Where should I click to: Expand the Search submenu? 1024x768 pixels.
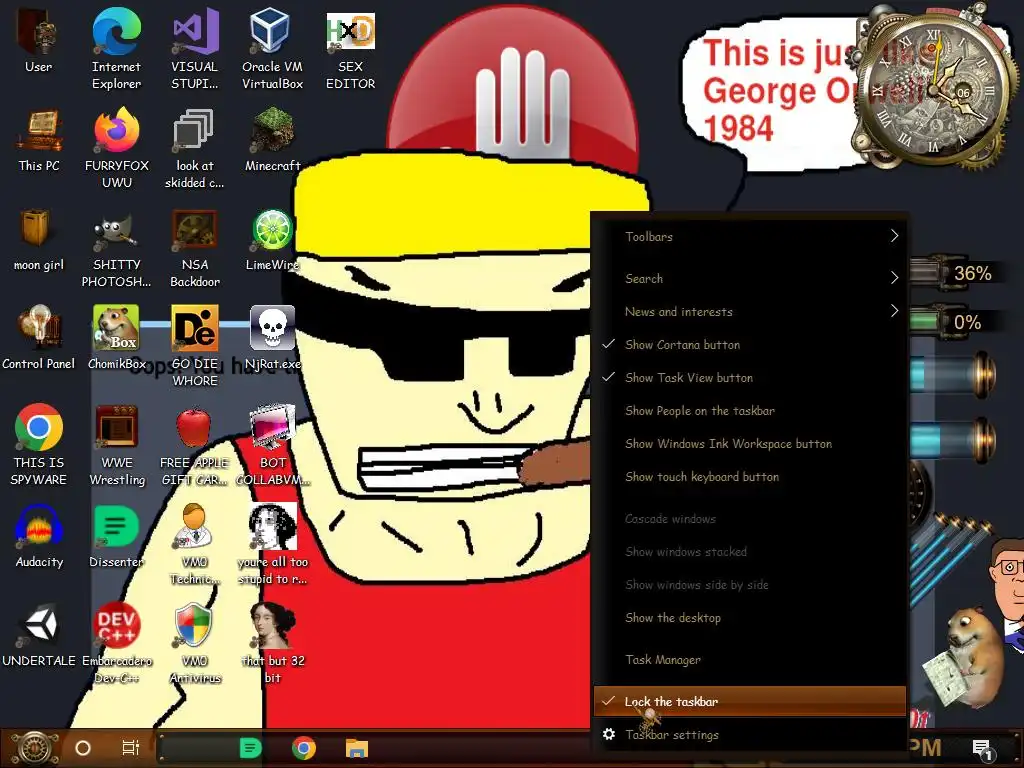click(750, 279)
